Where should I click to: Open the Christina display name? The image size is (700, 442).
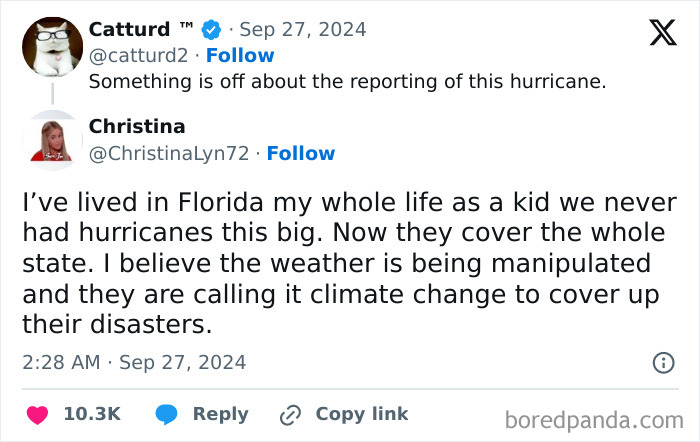pos(137,126)
